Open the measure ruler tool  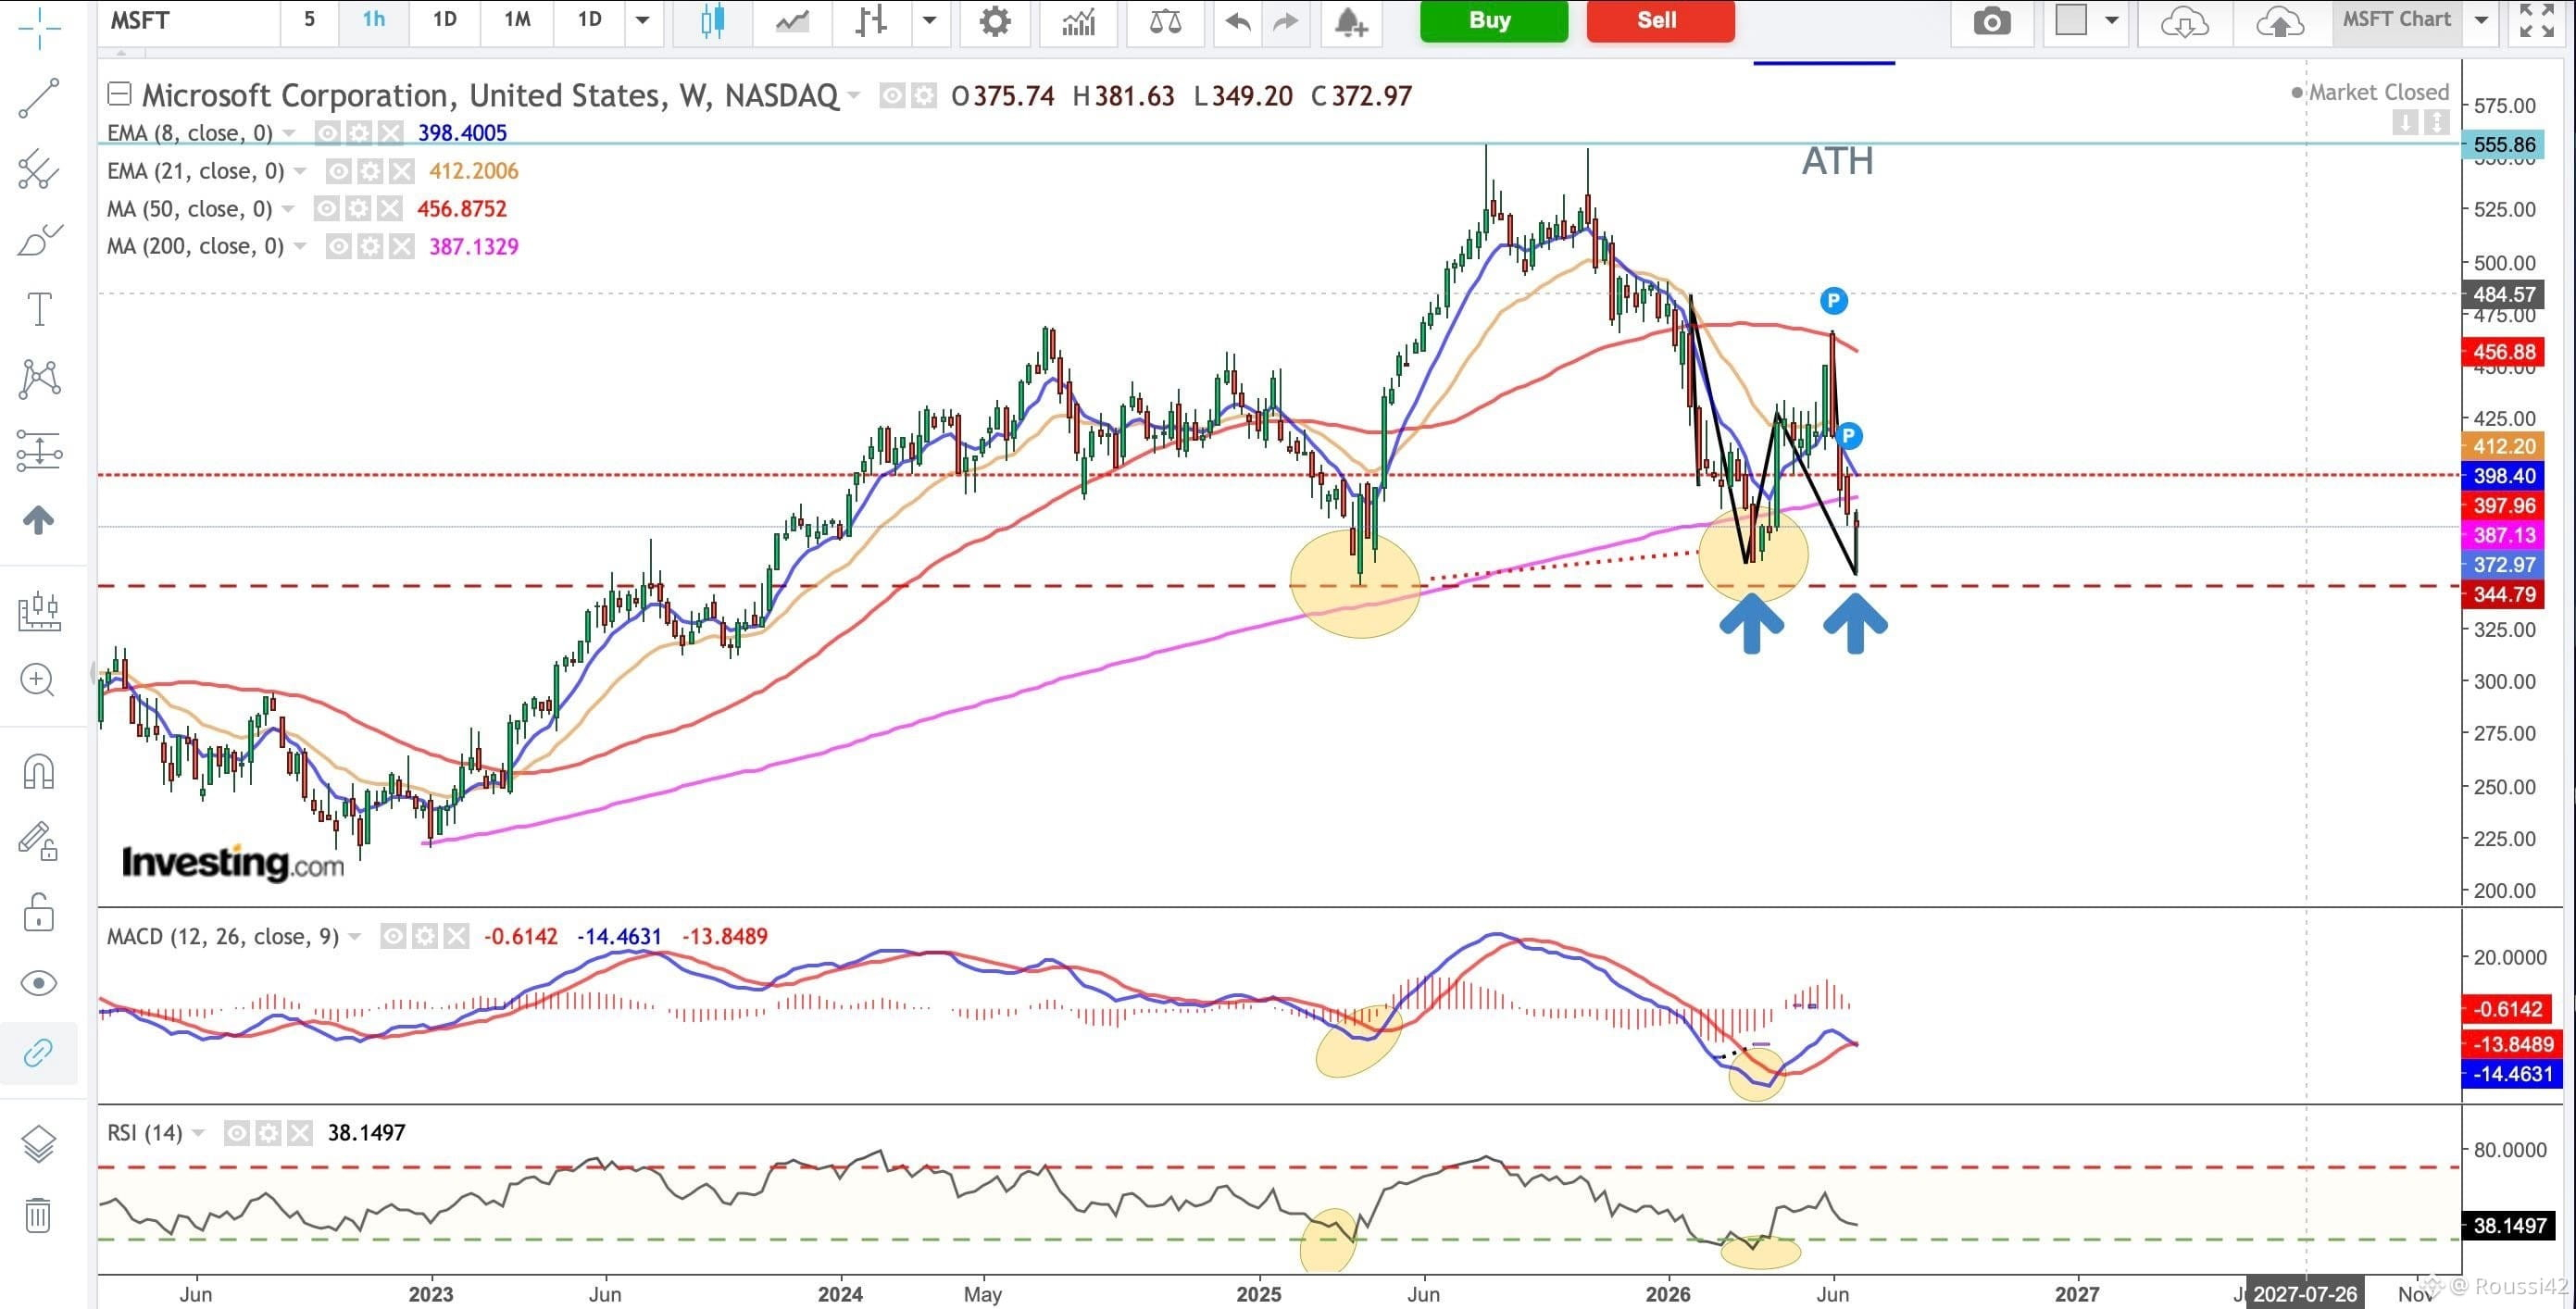tap(39, 609)
